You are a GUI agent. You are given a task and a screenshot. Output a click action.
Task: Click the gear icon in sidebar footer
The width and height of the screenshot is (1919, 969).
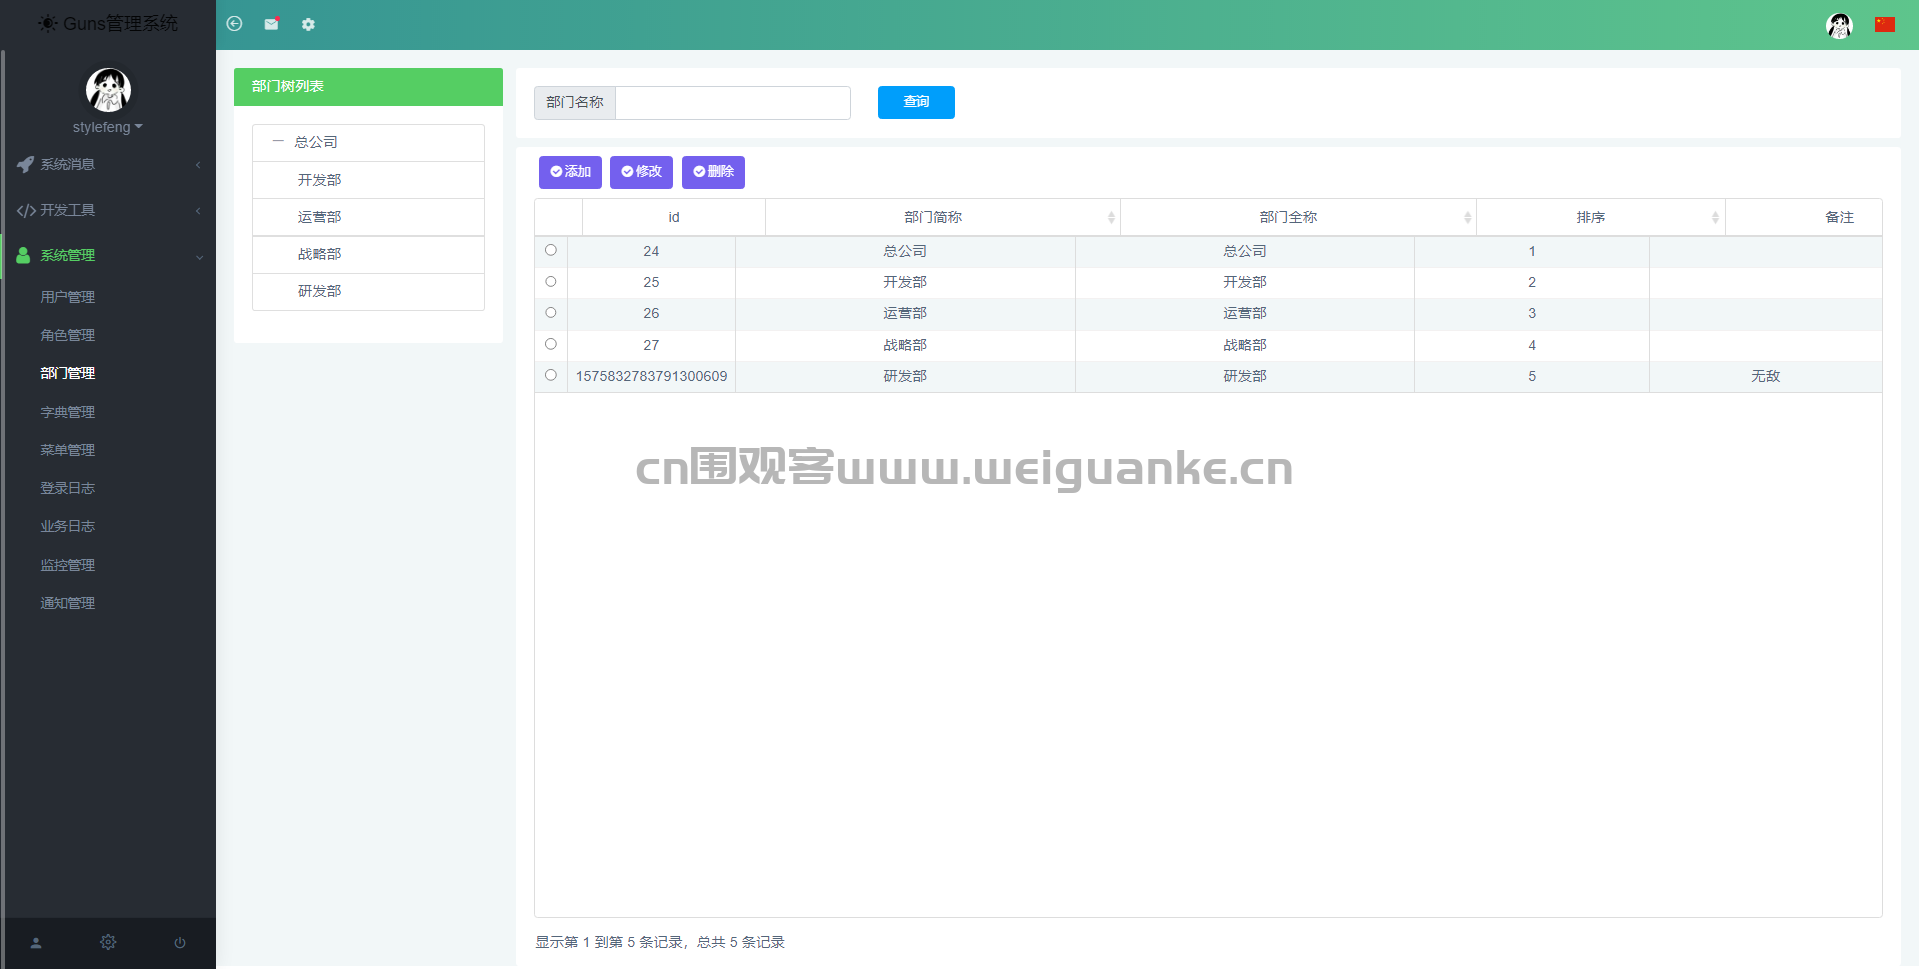(108, 942)
